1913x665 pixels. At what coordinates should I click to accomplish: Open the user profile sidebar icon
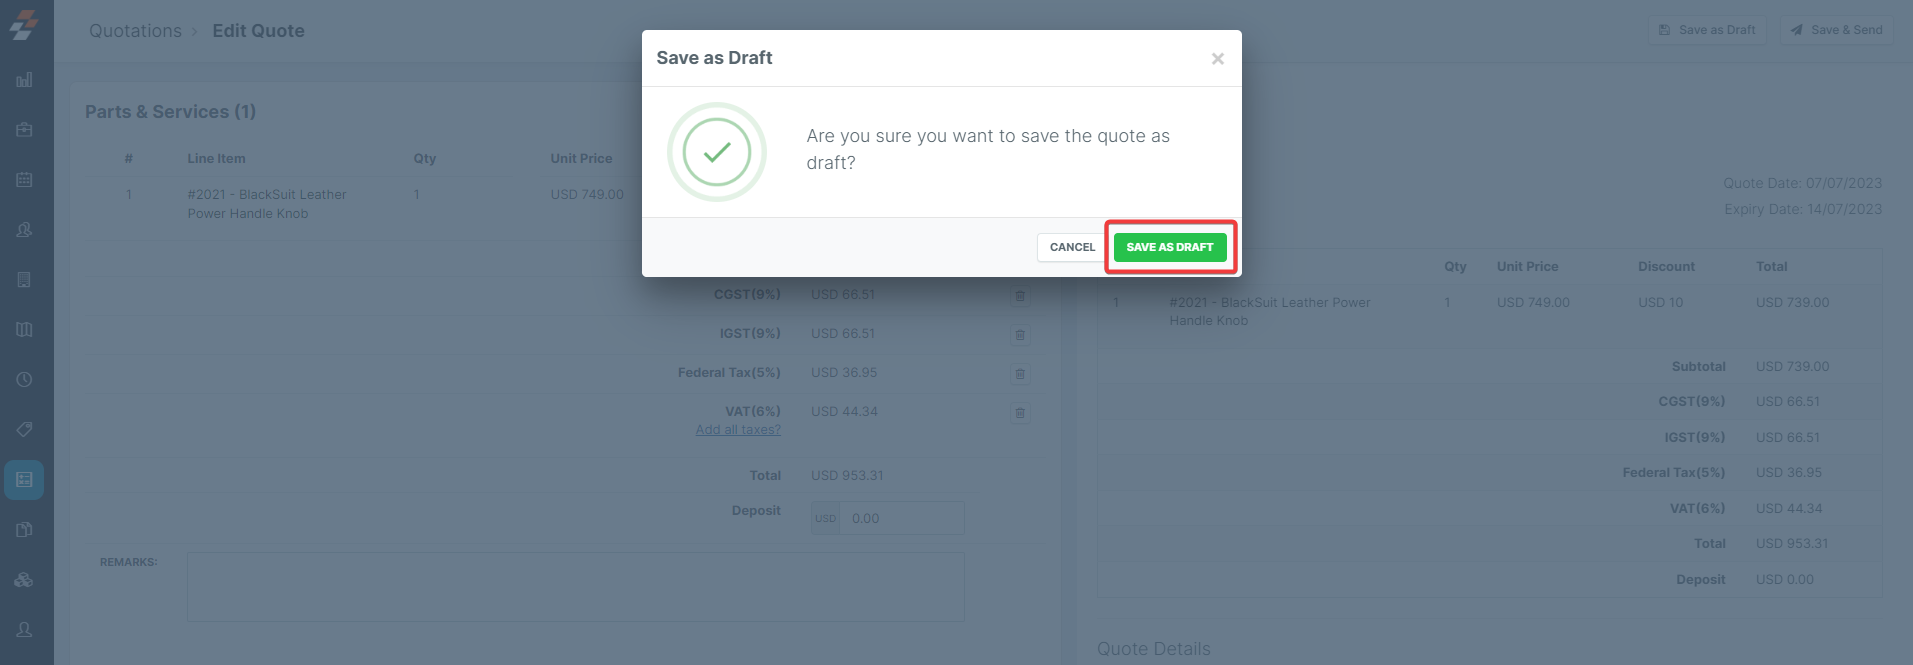[25, 630]
